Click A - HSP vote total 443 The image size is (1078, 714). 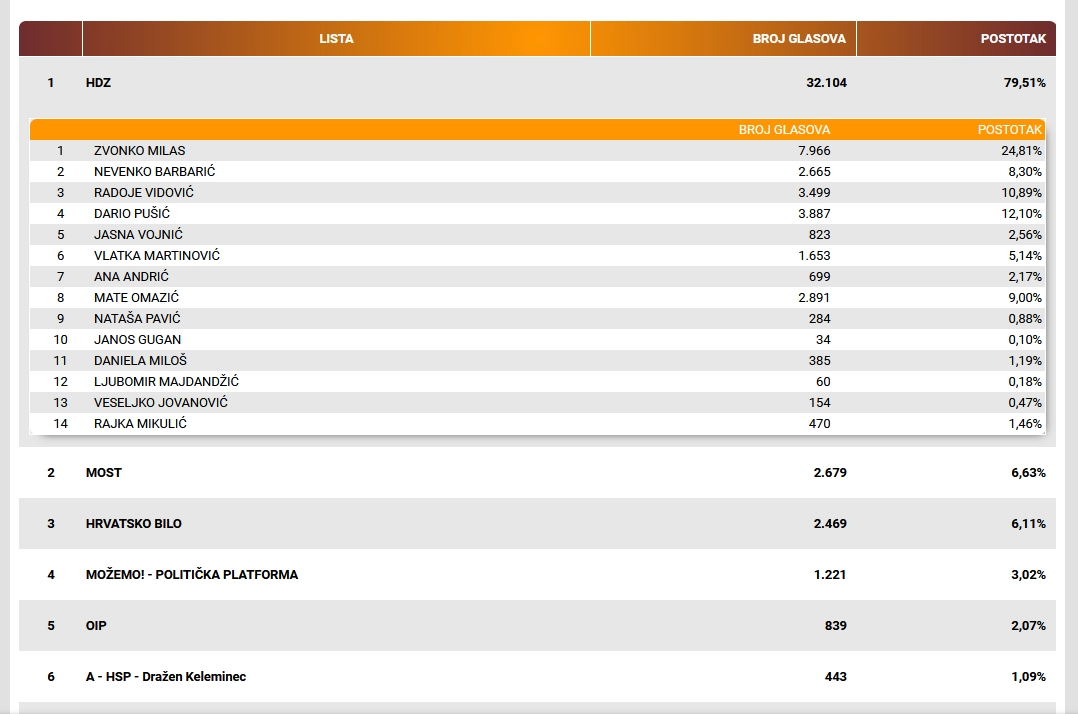(x=835, y=676)
